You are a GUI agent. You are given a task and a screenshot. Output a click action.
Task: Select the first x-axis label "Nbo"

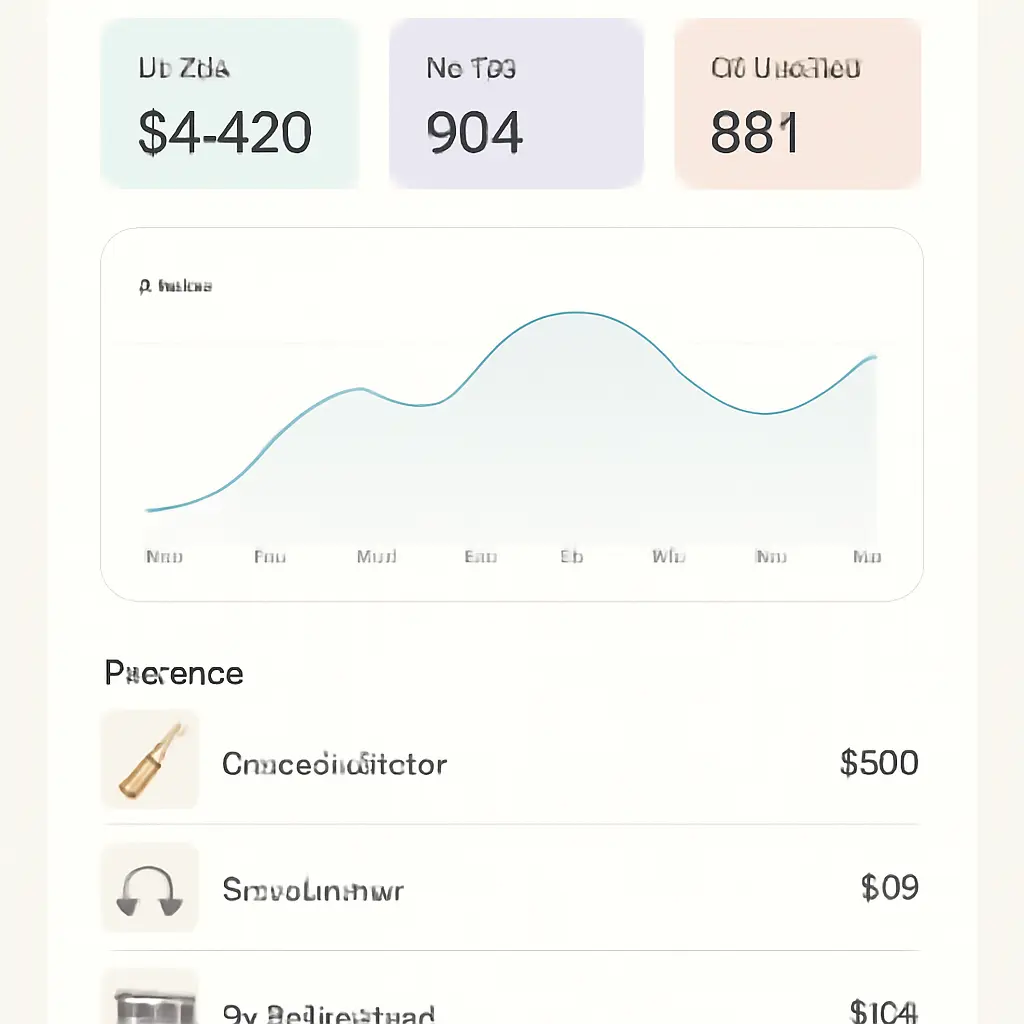tap(164, 557)
